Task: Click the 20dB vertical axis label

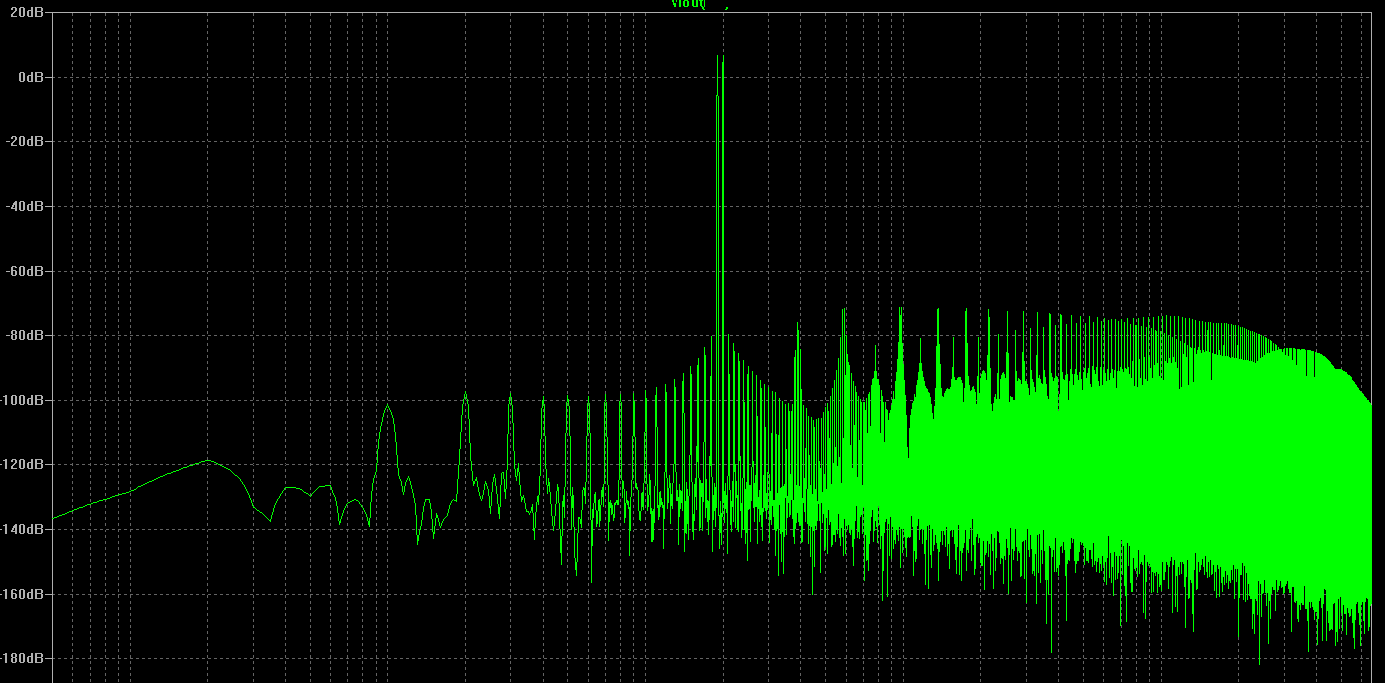Action: pyautogui.click(x=26, y=13)
